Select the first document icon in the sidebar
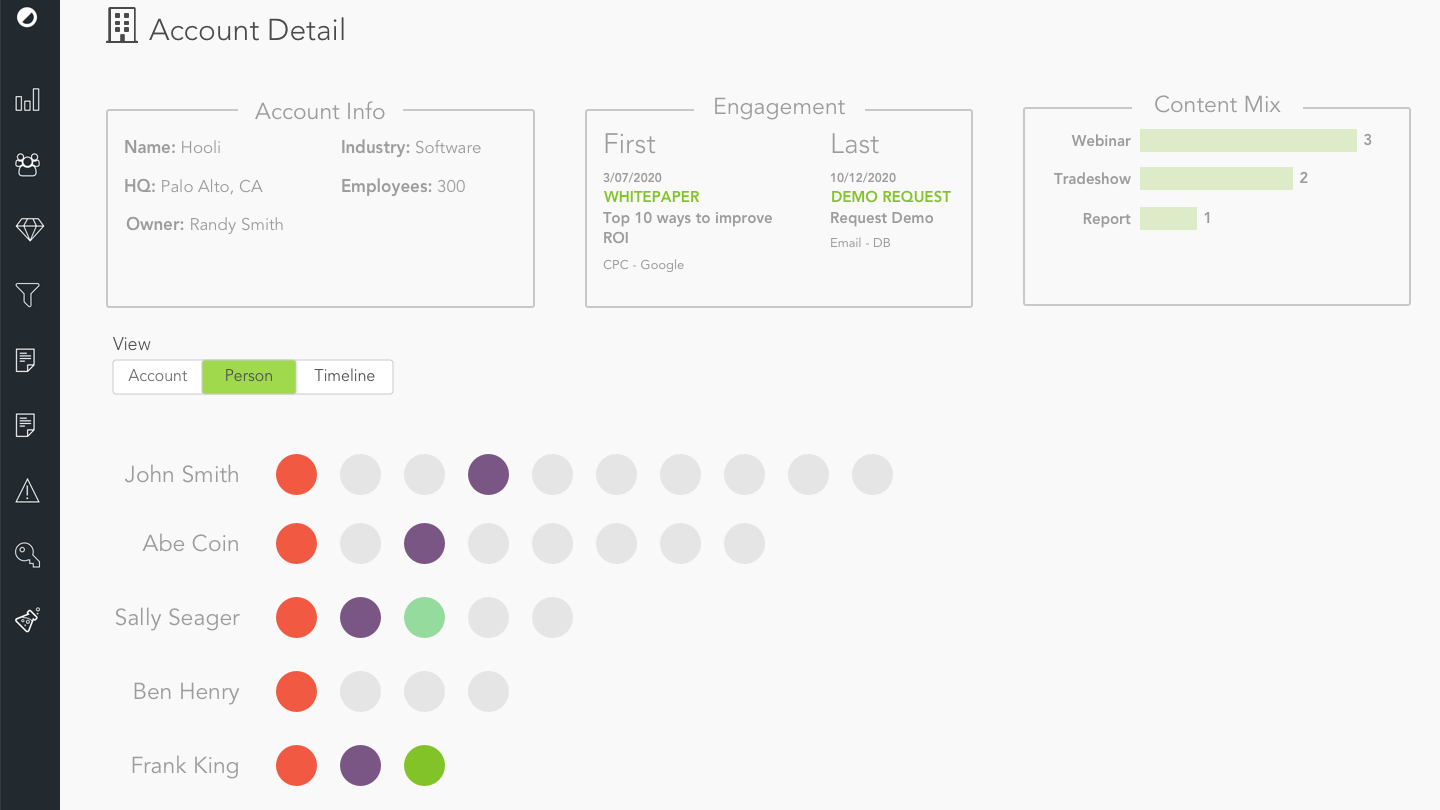The image size is (1440, 810). (30, 360)
